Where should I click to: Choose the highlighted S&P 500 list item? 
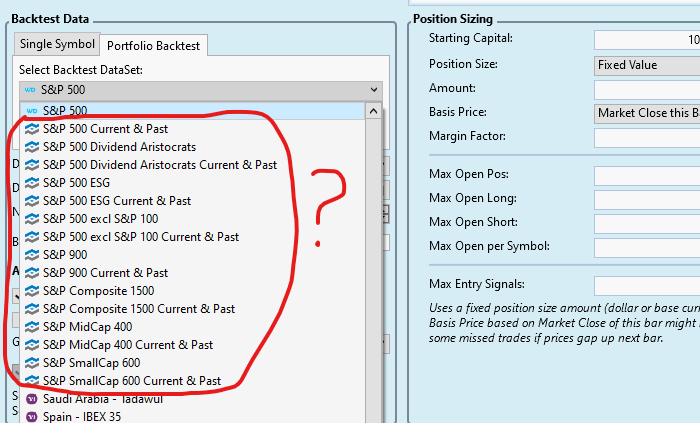point(192,111)
